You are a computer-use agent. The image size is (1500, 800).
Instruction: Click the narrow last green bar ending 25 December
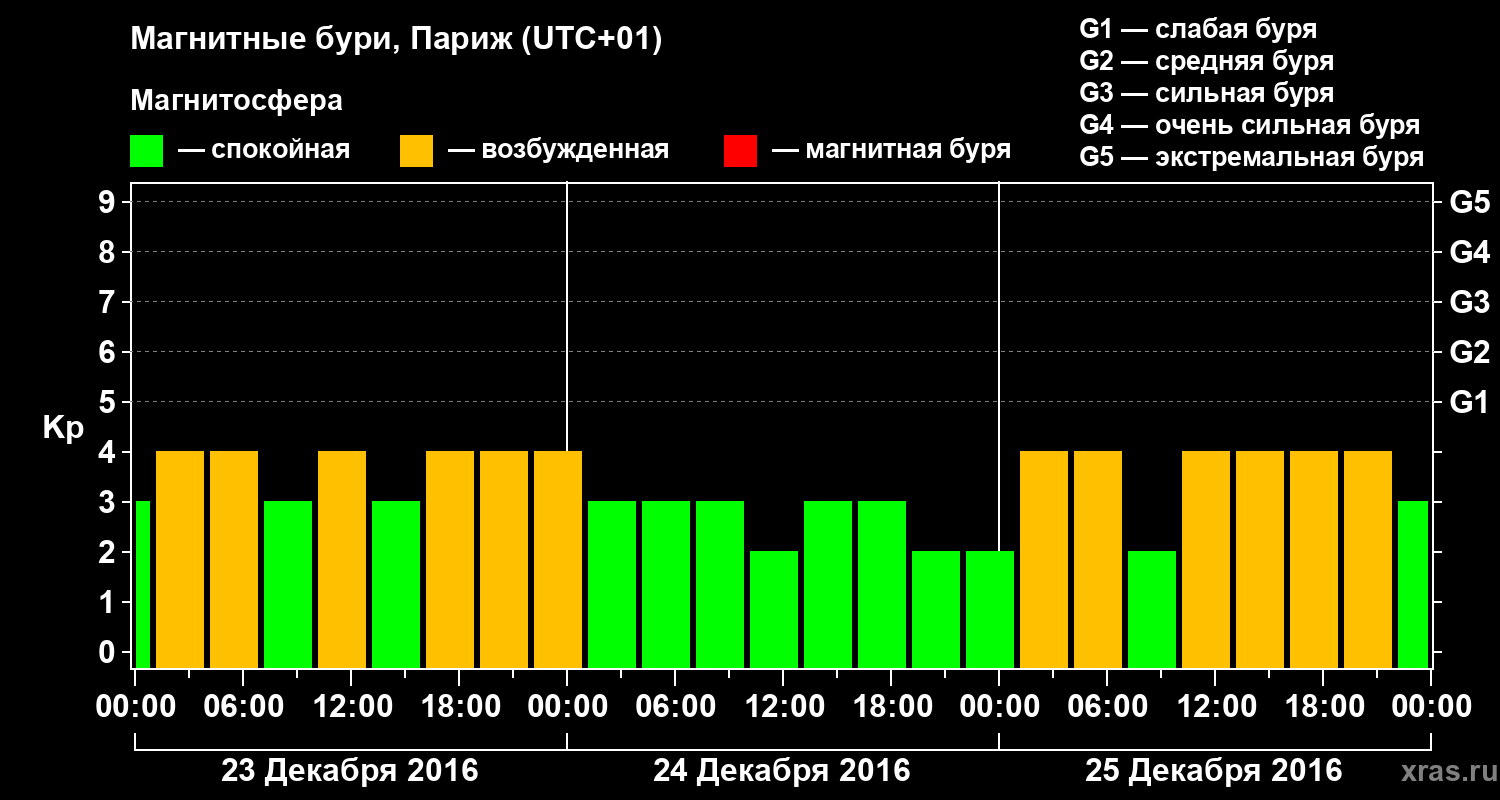(x=1413, y=584)
